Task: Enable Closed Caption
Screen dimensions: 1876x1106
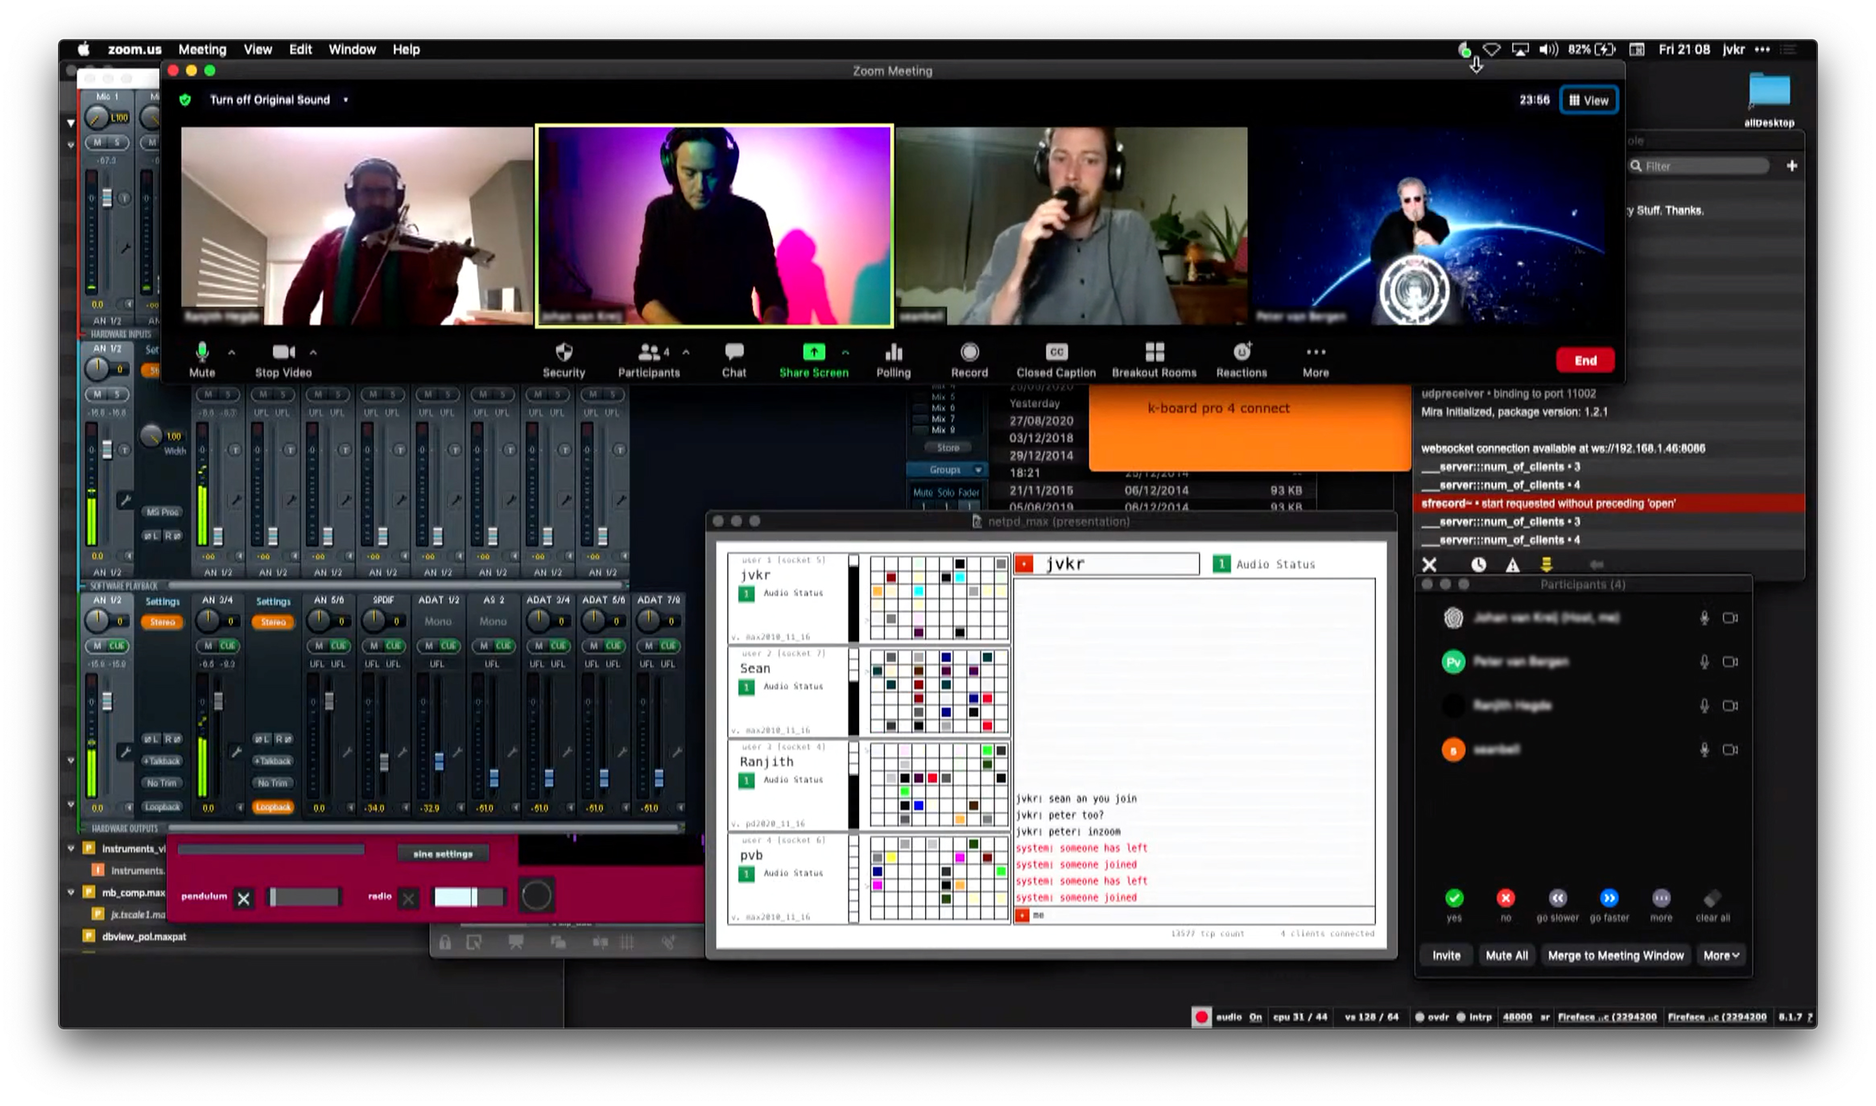Action: pyautogui.click(x=1056, y=353)
